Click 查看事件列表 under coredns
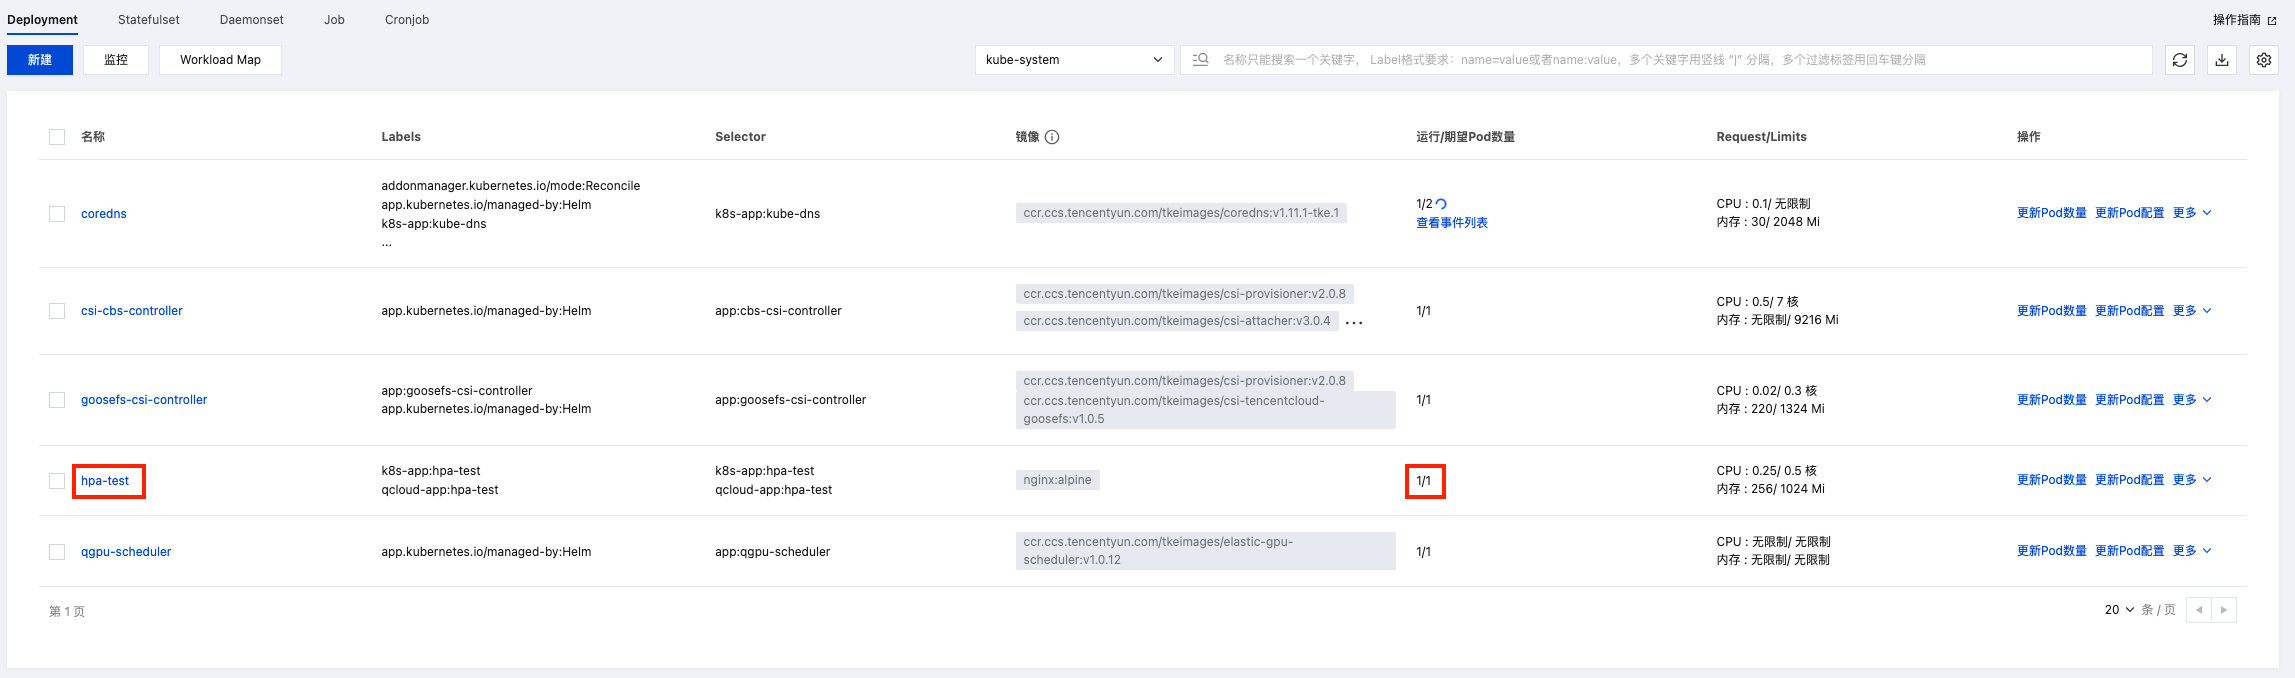The image size is (2295, 678). click(x=1452, y=223)
